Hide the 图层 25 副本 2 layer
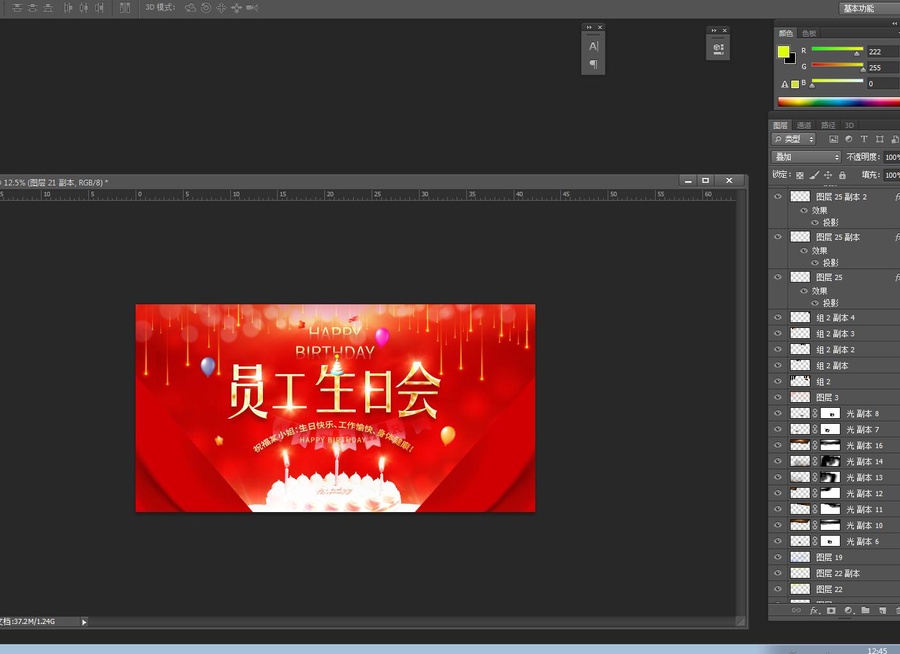 click(x=778, y=196)
